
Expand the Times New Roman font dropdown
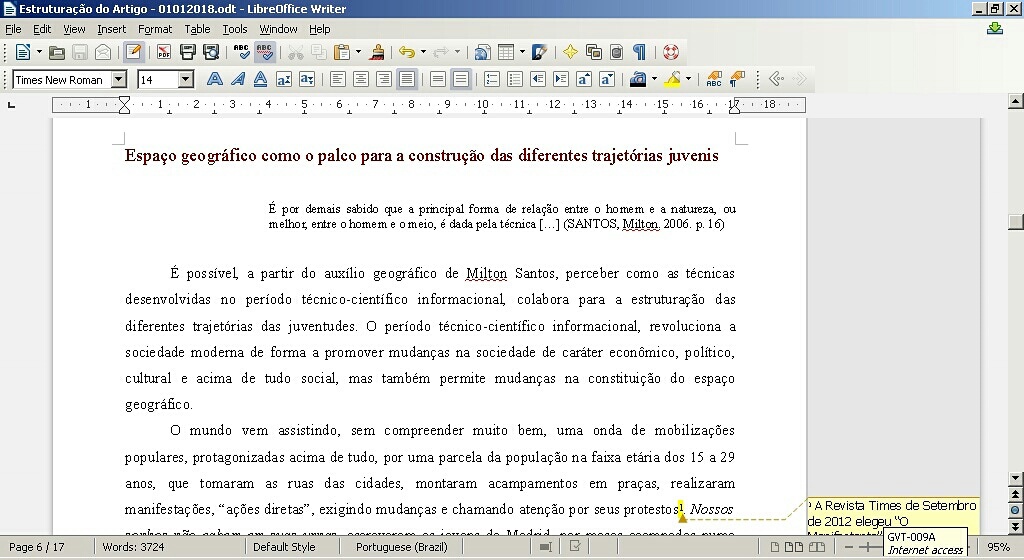[x=119, y=79]
